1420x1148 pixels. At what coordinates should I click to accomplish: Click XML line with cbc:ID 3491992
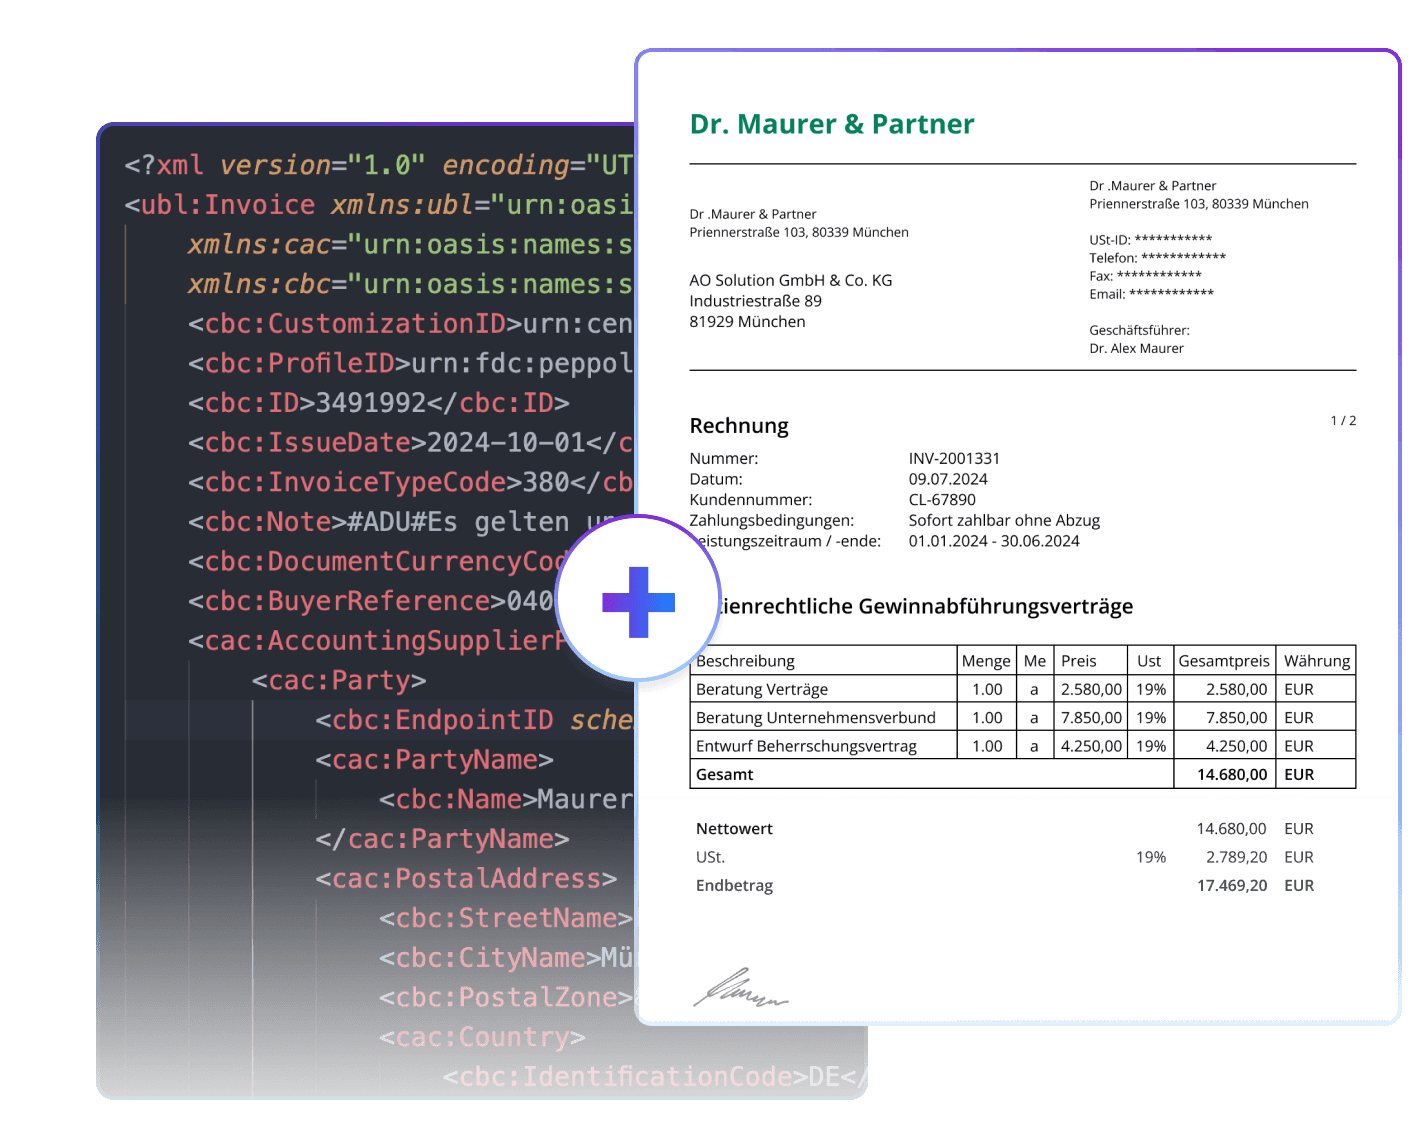click(x=379, y=403)
